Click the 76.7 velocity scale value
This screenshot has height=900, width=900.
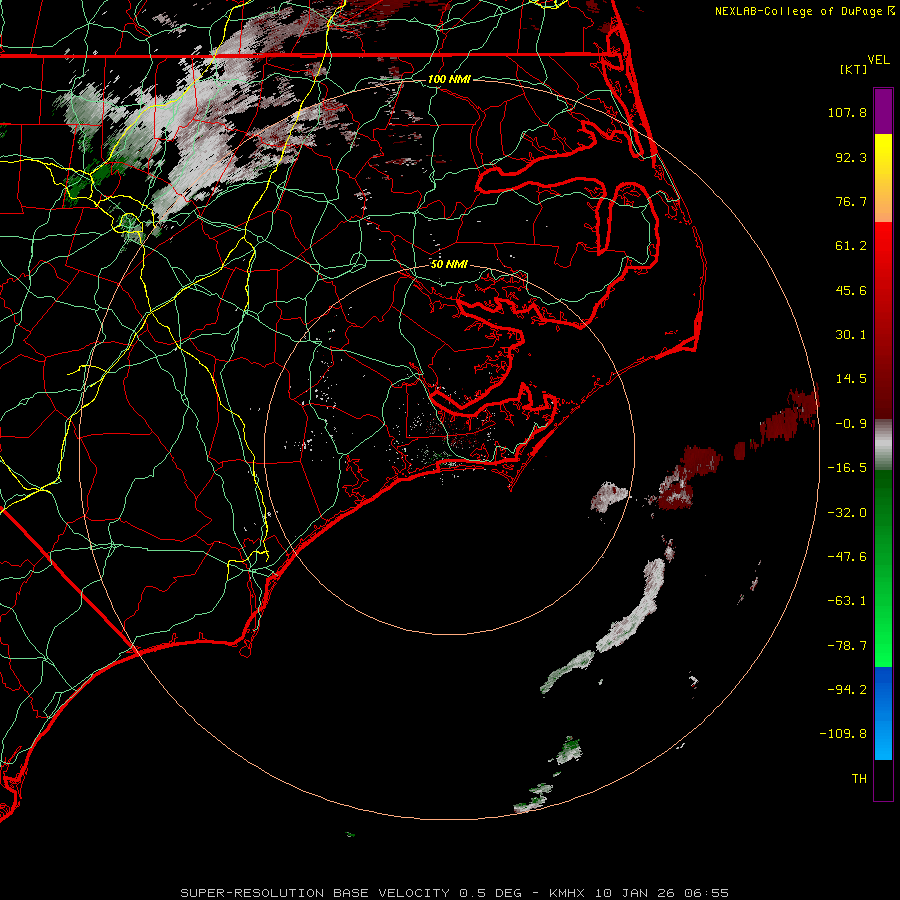[x=851, y=201]
